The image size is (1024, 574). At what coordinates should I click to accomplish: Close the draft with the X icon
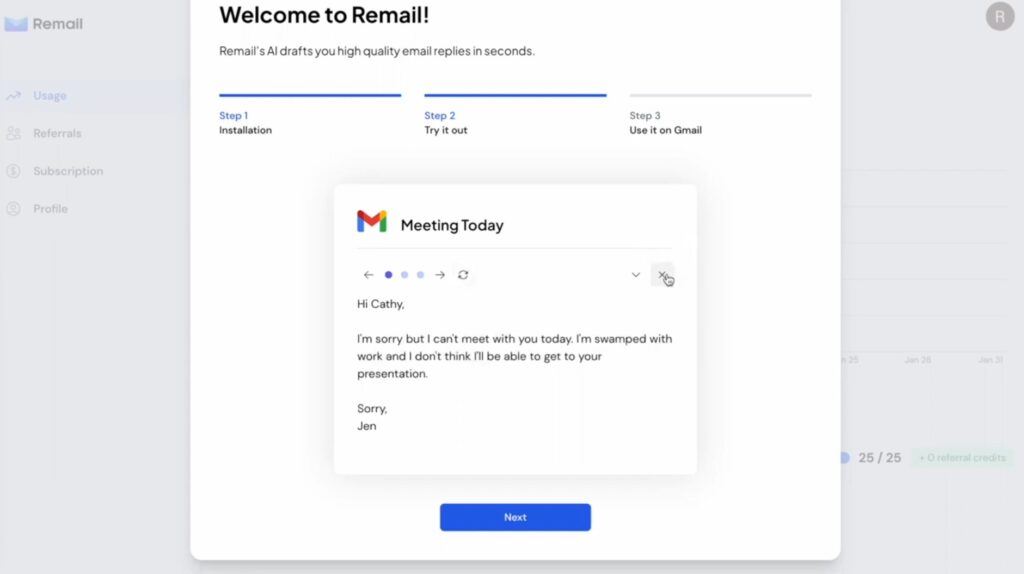pyautogui.click(x=662, y=275)
